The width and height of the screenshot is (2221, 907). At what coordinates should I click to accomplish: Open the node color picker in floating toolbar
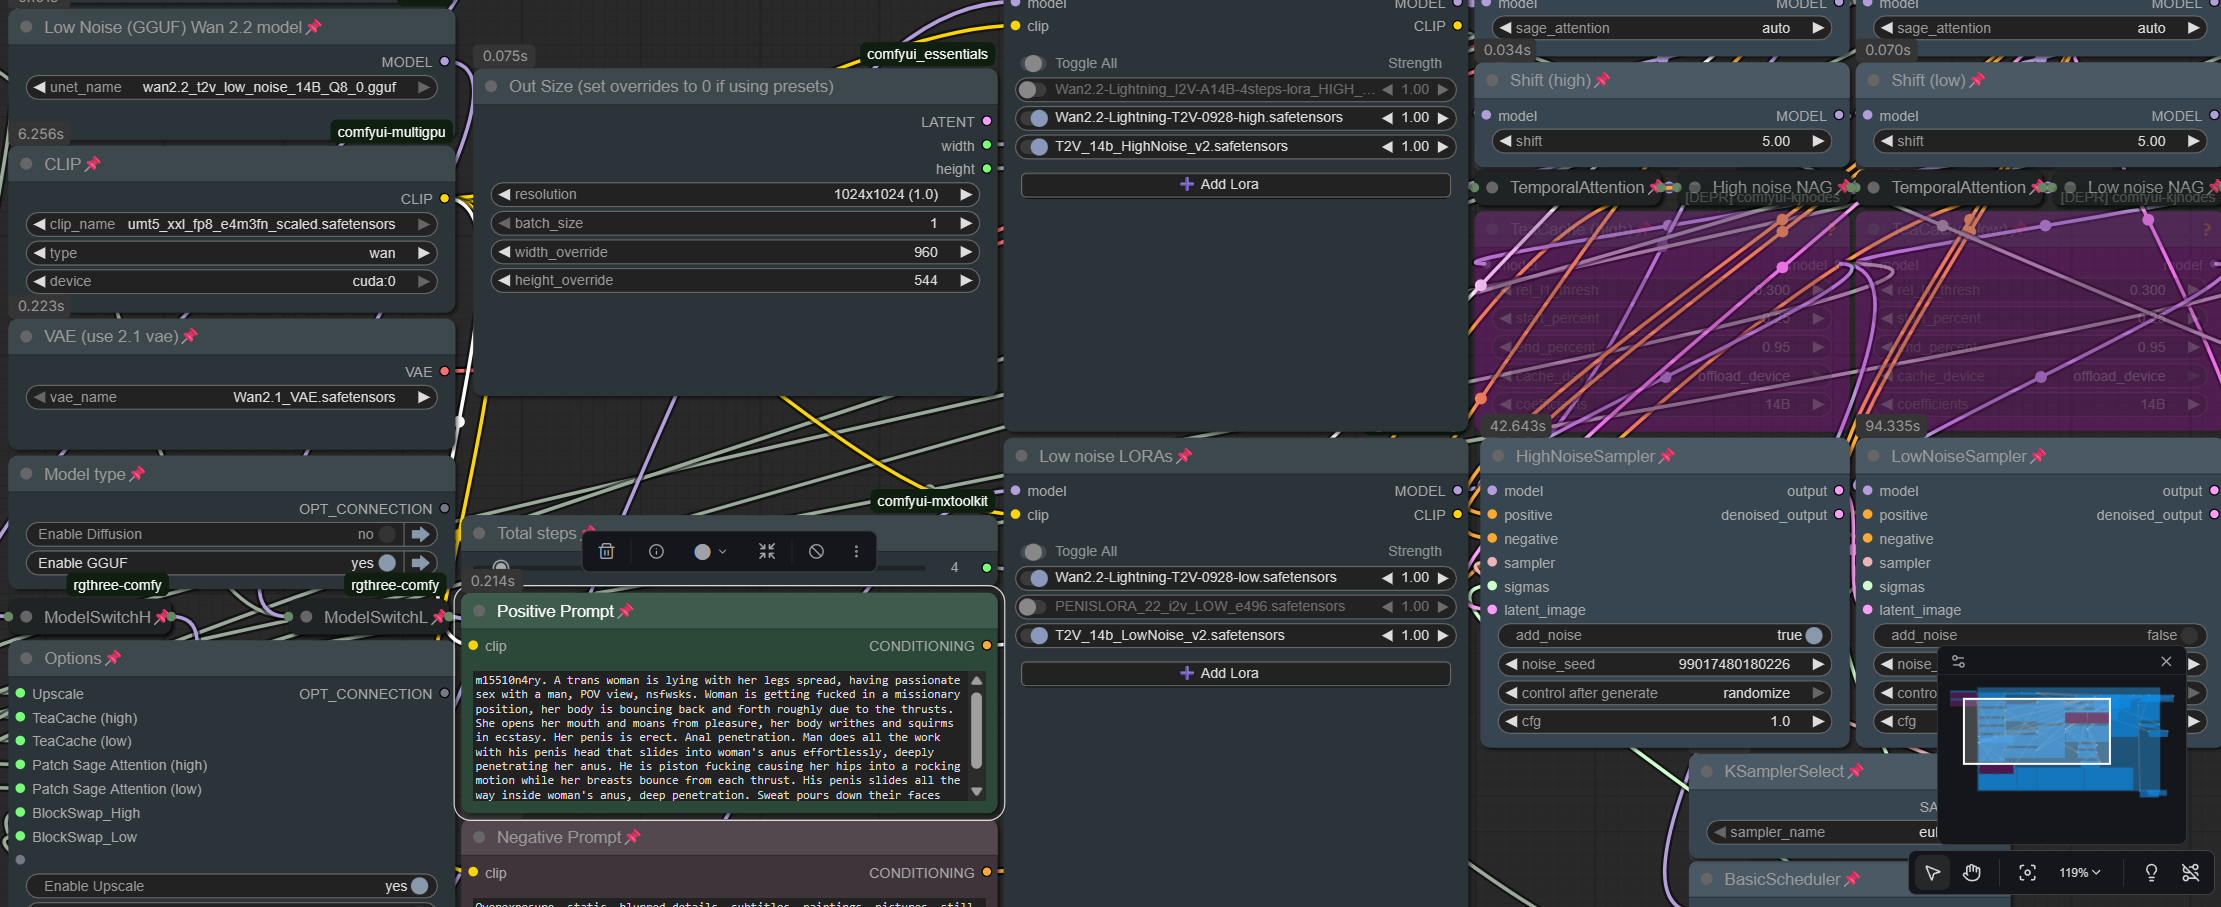coord(710,551)
